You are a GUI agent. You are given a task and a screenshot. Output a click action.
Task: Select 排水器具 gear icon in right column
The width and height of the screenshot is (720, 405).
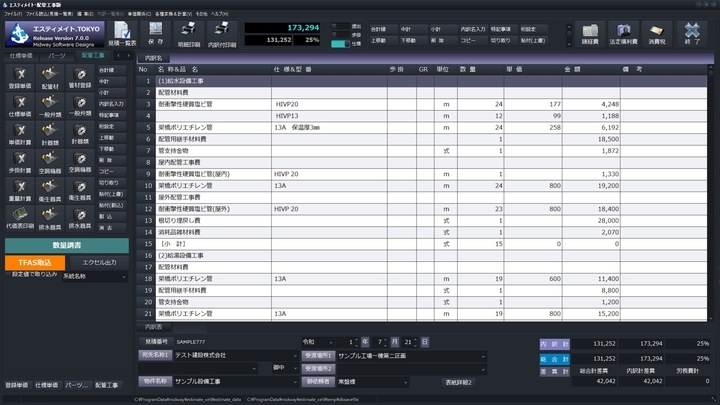click(x=80, y=218)
